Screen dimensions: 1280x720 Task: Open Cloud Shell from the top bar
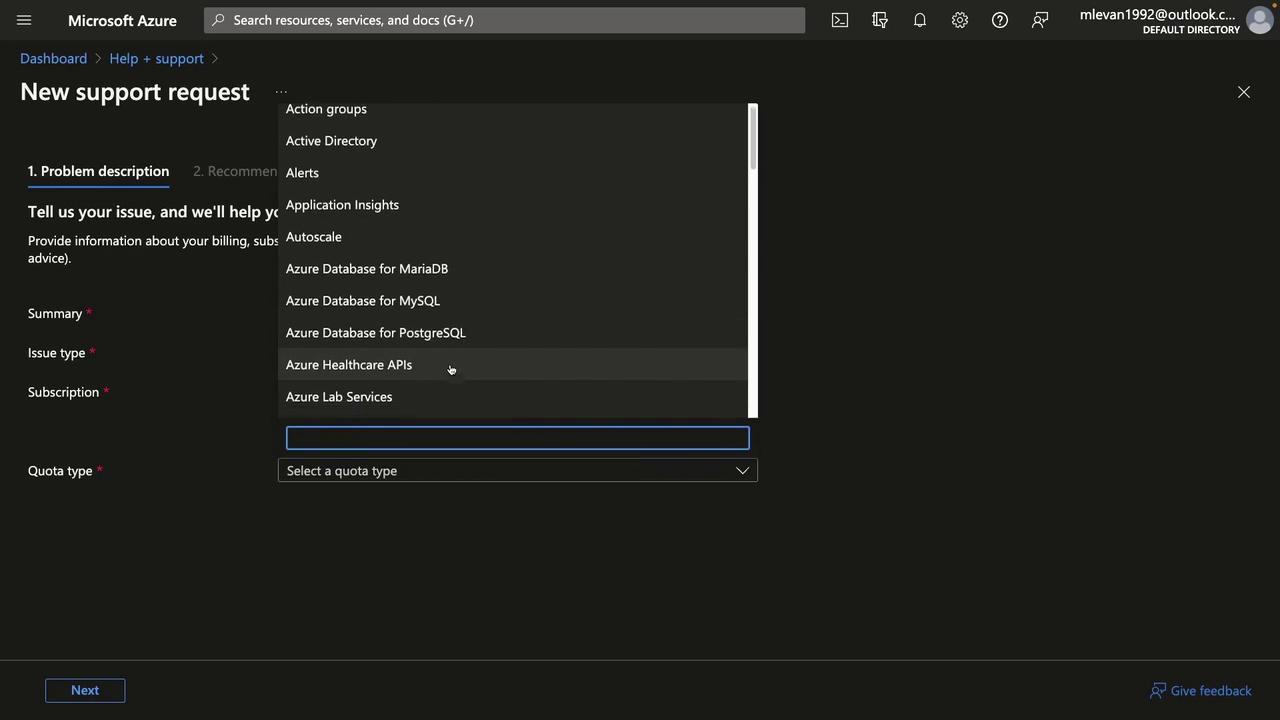[840, 20]
